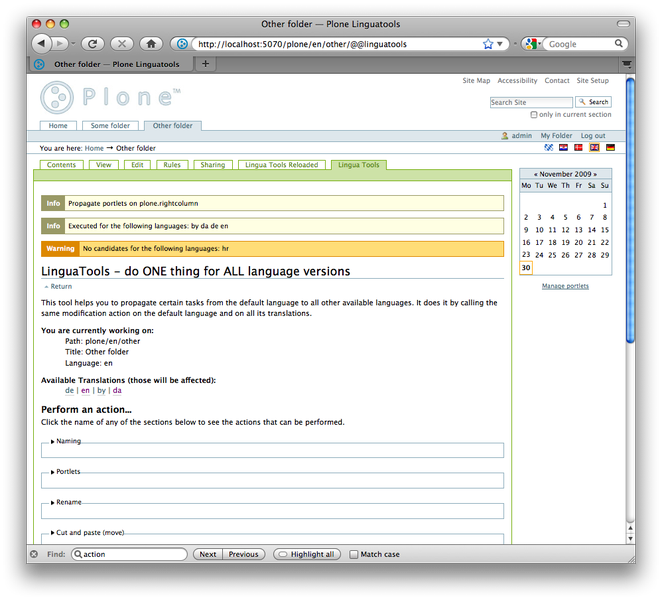The height and width of the screenshot is (600, 662).
Task: Open the Sharing tab
Action: pos(212,165)
